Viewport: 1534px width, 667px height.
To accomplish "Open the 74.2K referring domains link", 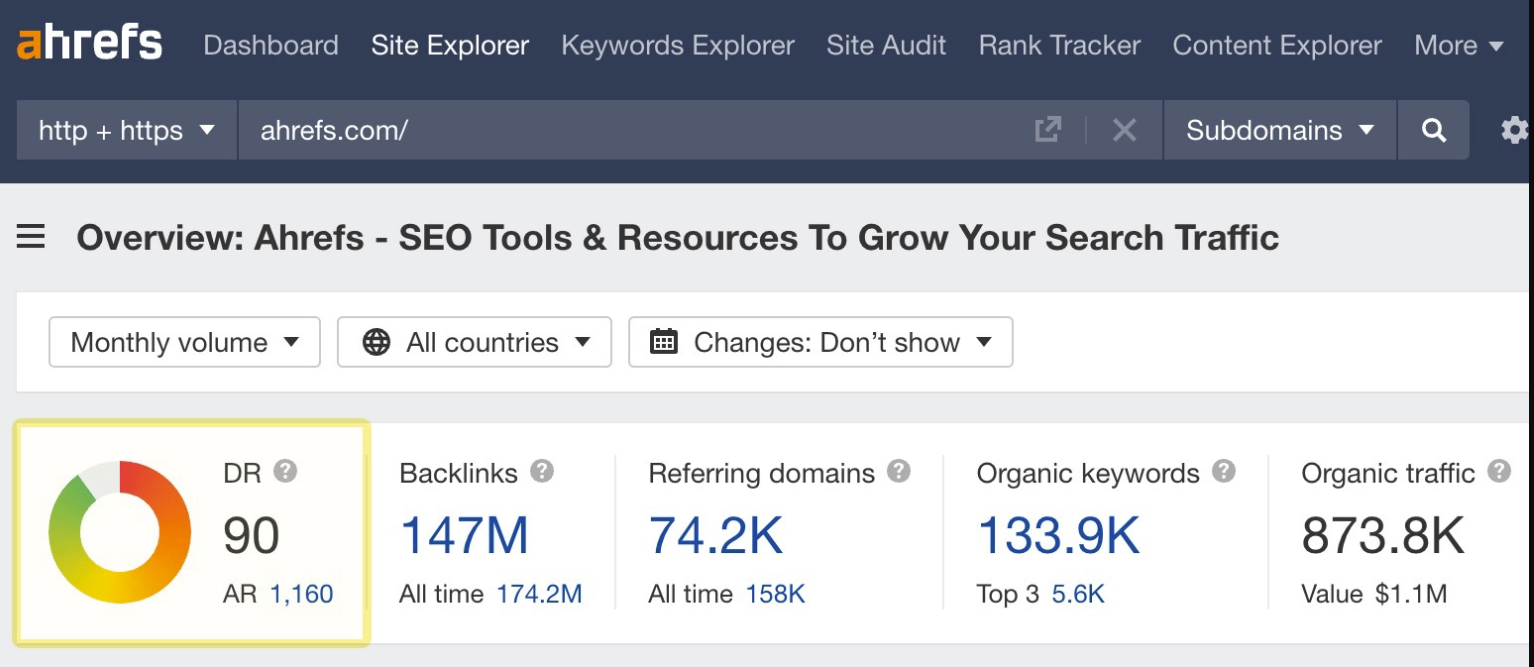I will [x=716, y=535].
